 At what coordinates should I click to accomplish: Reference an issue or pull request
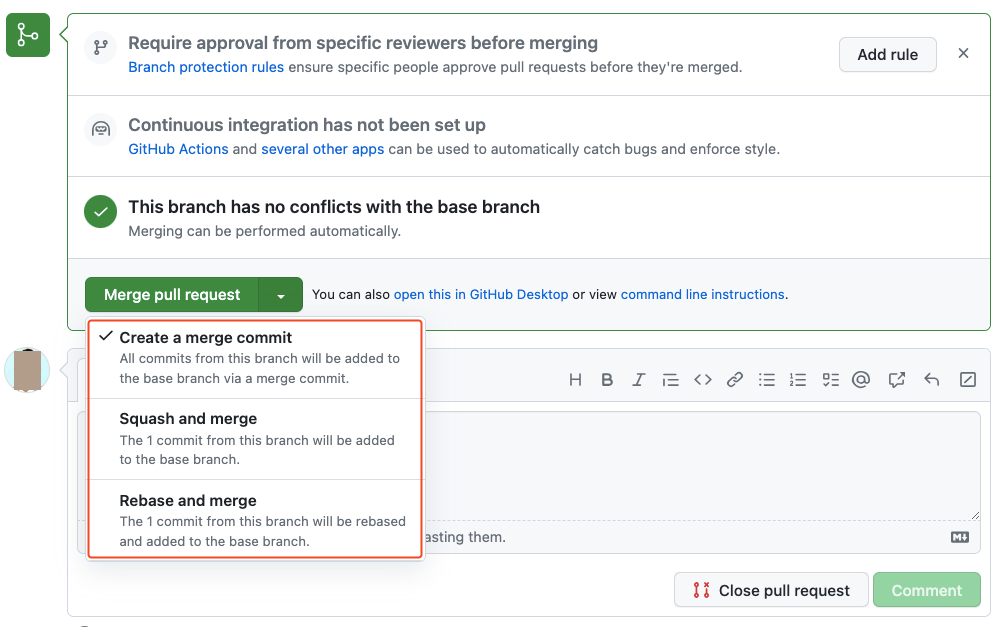897,380
